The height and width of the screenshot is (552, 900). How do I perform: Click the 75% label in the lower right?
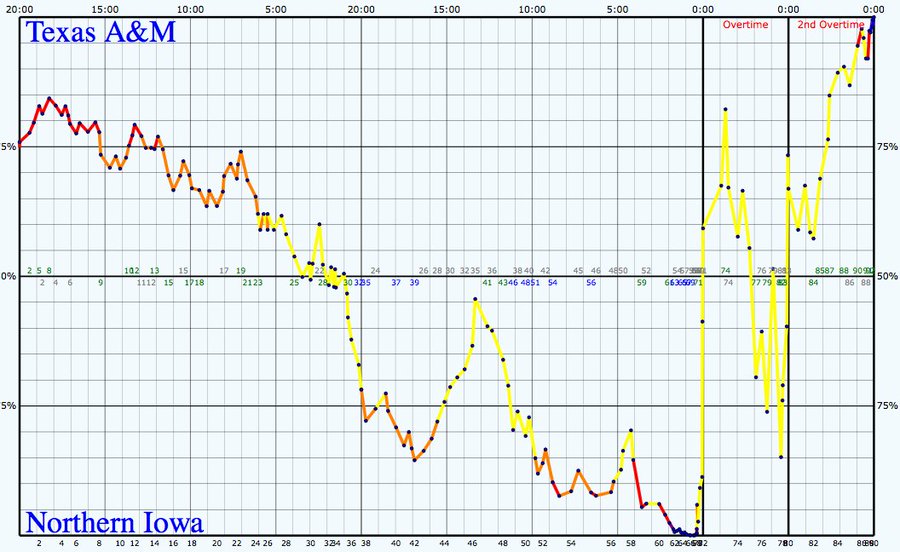(x=888, y=406)
